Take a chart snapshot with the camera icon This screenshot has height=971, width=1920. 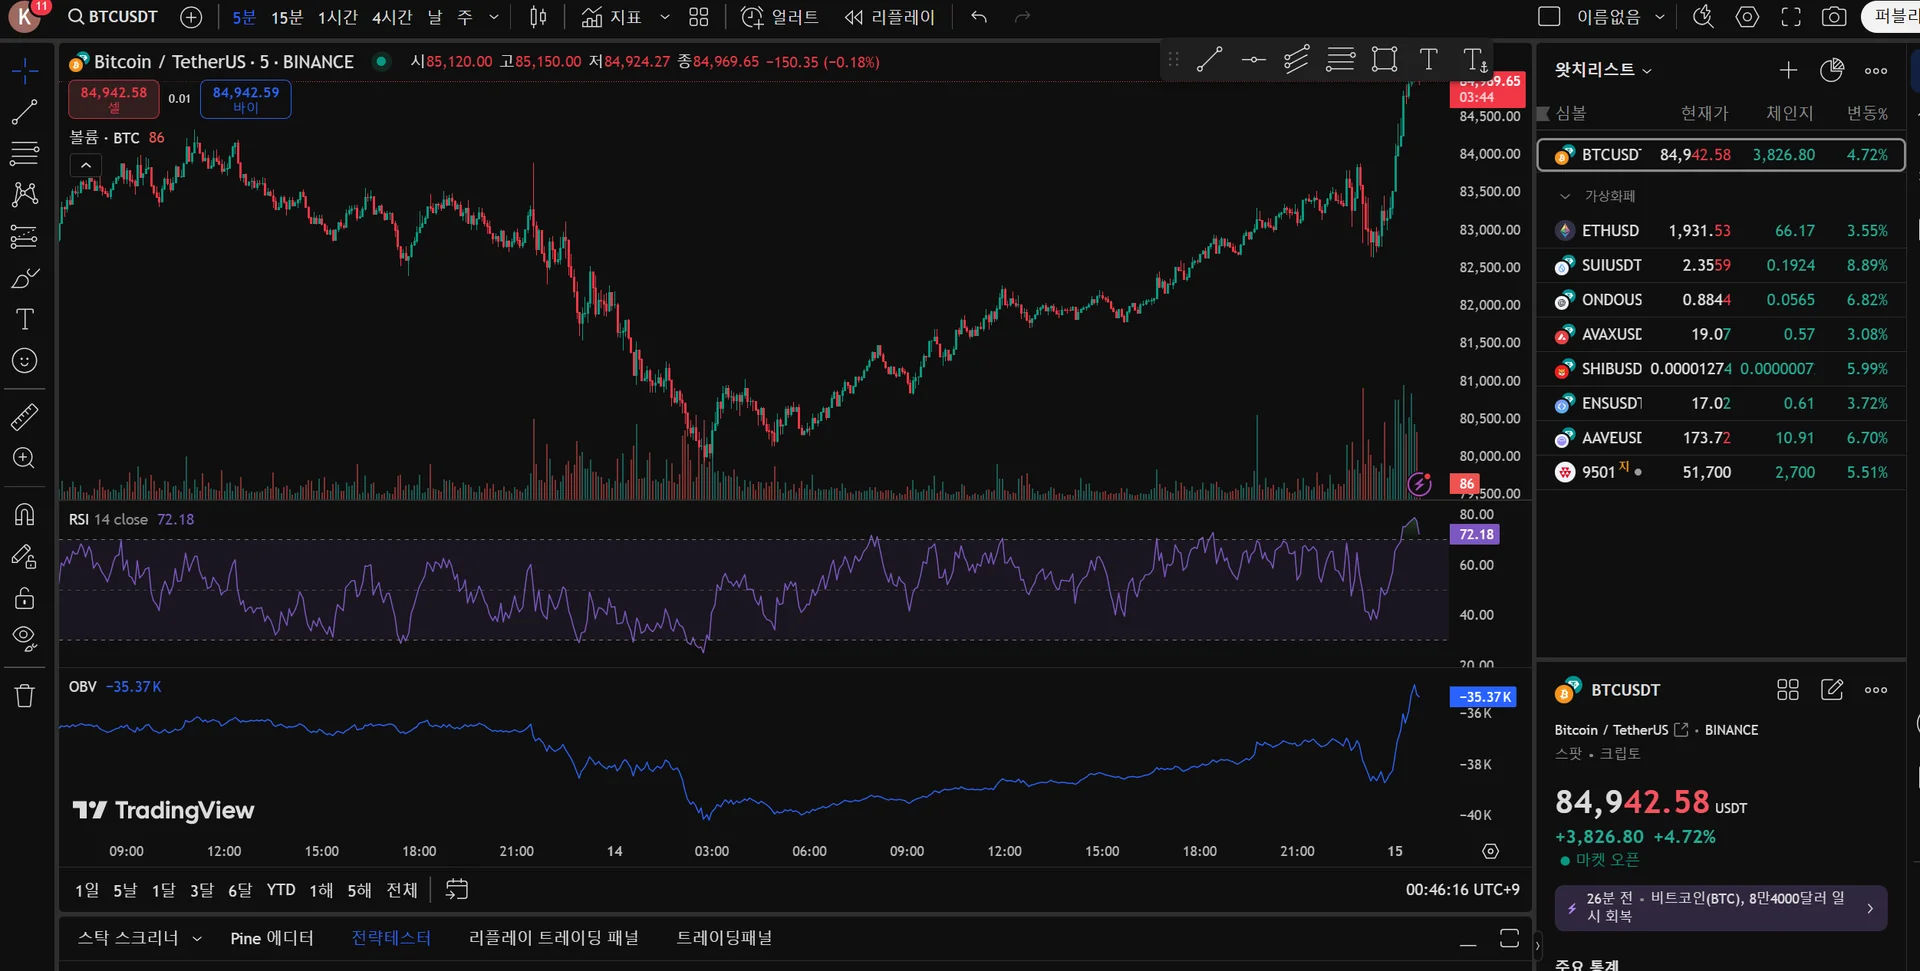1833,17
